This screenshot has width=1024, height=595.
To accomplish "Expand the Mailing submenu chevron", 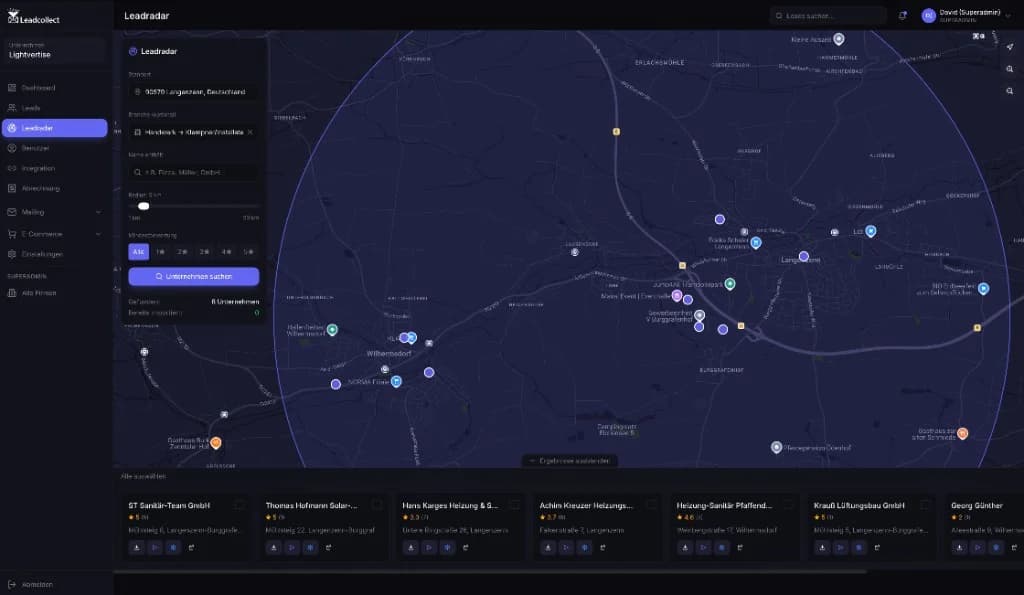I will (99, 212).
